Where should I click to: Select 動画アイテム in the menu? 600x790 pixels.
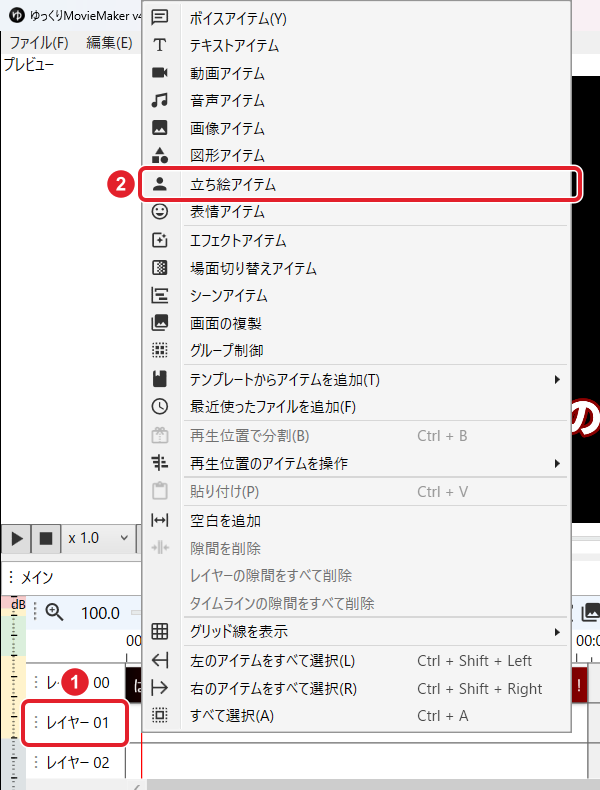pos(356,74)
